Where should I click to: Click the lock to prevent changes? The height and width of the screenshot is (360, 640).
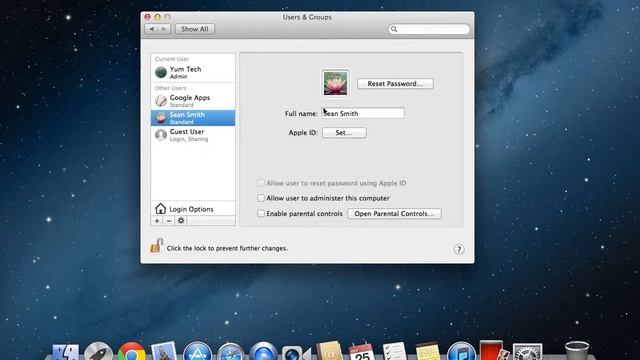pos(156,246)
